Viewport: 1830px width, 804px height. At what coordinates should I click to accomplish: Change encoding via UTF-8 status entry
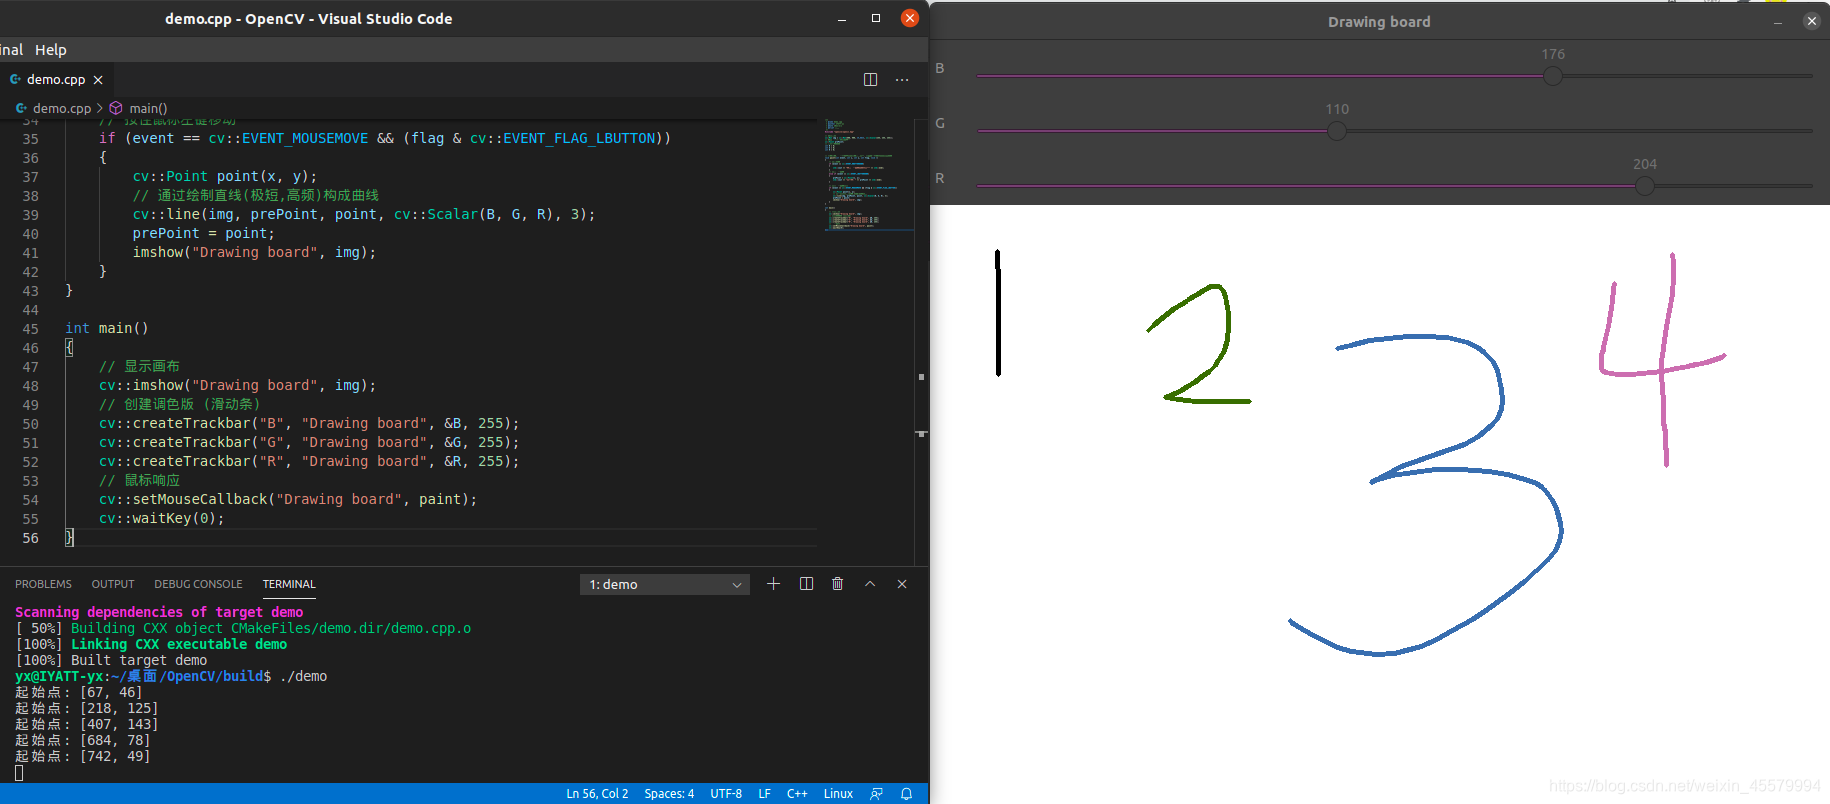[x=726, y=794]
